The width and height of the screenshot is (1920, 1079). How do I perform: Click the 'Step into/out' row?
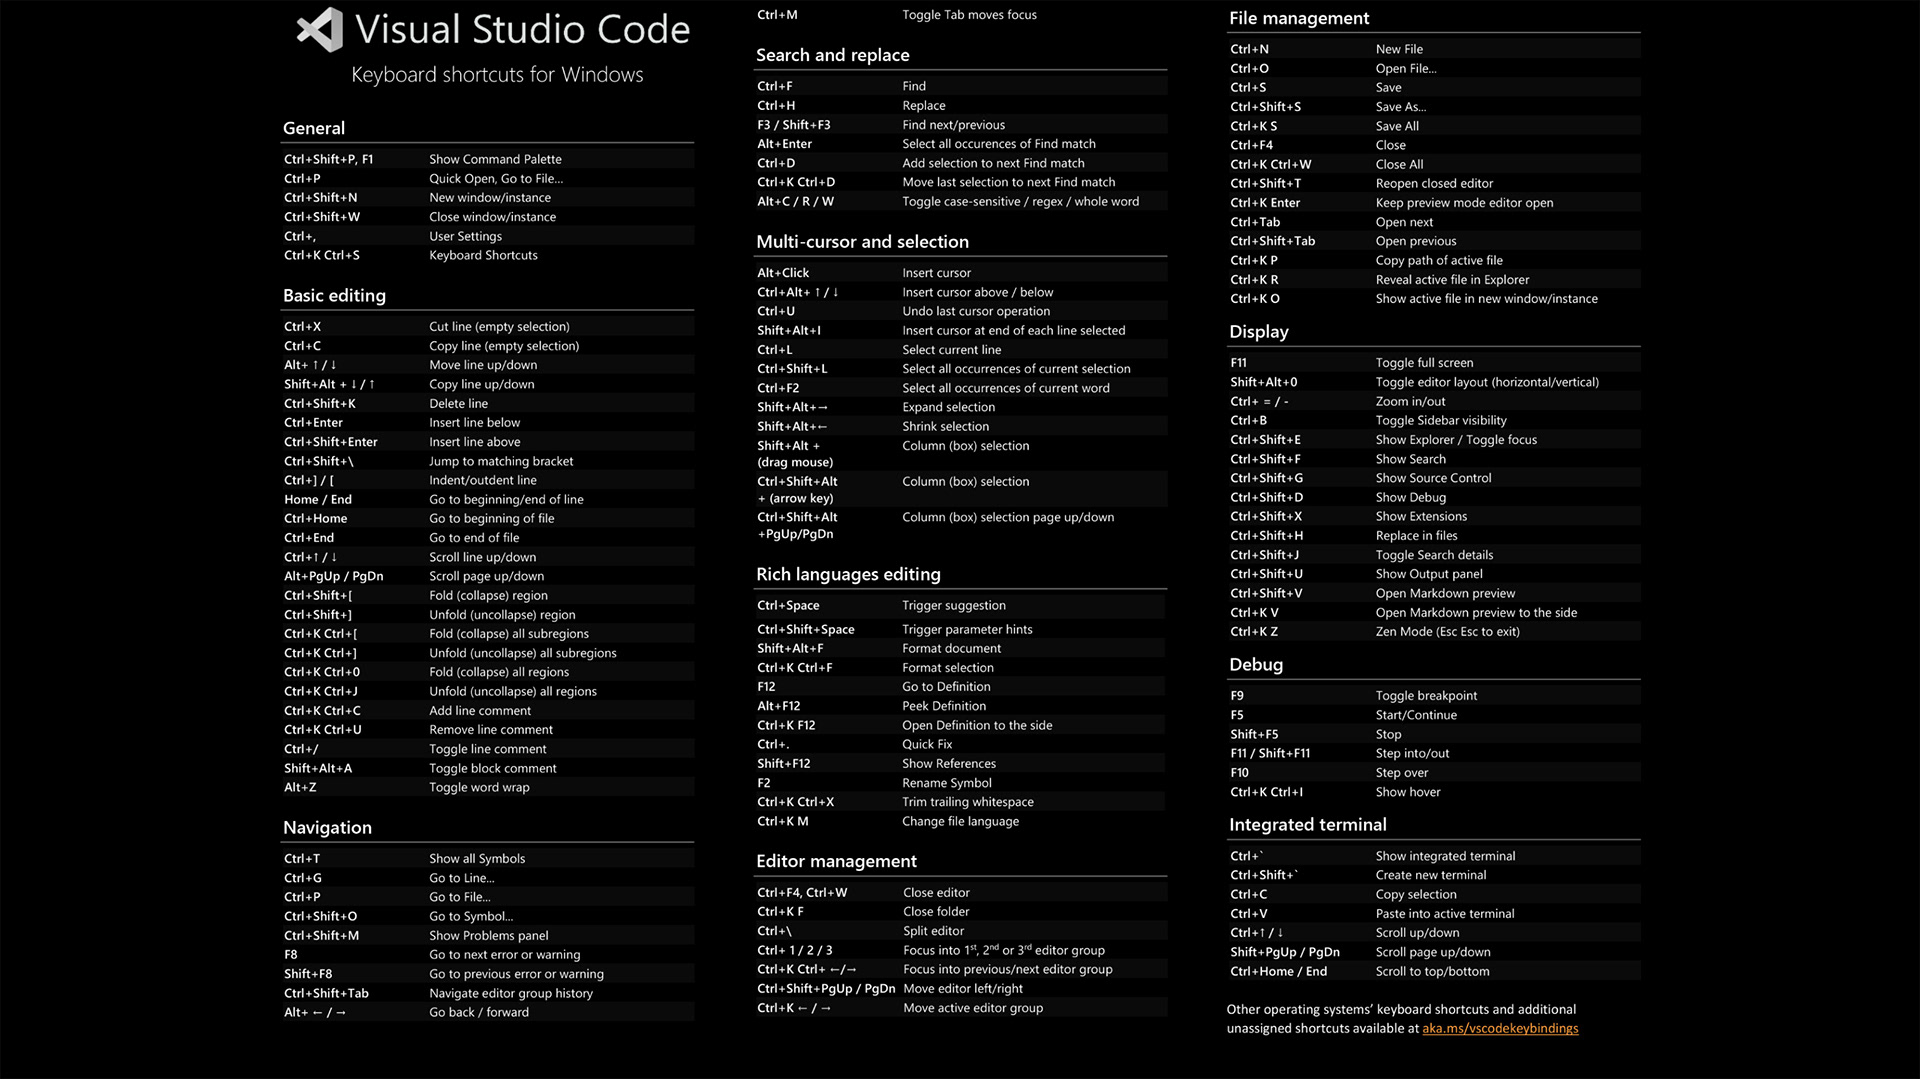click(1434, 753)
